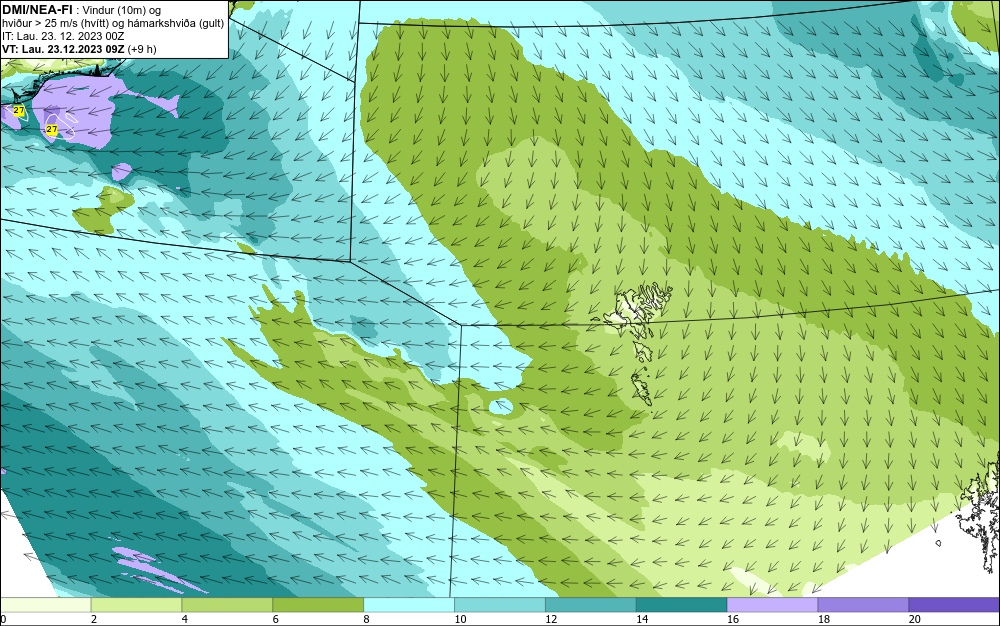
Task: Click the legend tick label "0"
Action: [x=3, y=619]
